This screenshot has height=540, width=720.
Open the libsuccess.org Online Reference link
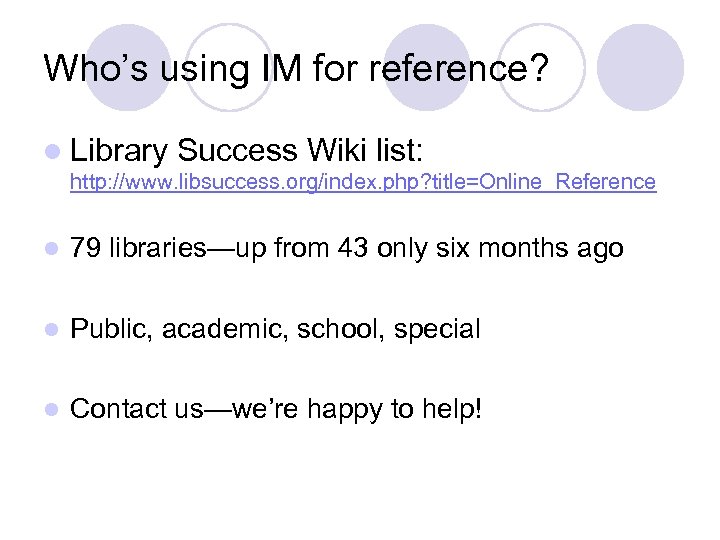[x=362, y=182]
